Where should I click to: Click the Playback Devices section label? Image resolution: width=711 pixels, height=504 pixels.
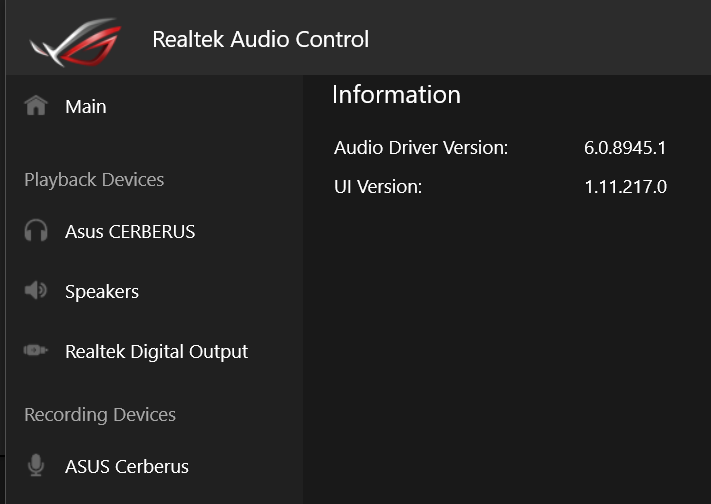(x=94, y=180)
